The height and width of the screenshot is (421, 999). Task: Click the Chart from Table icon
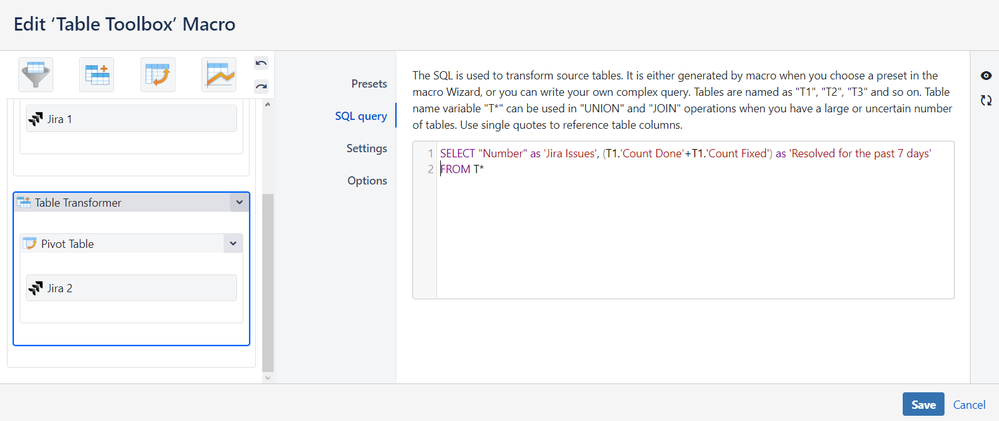(x=219, y=73)
